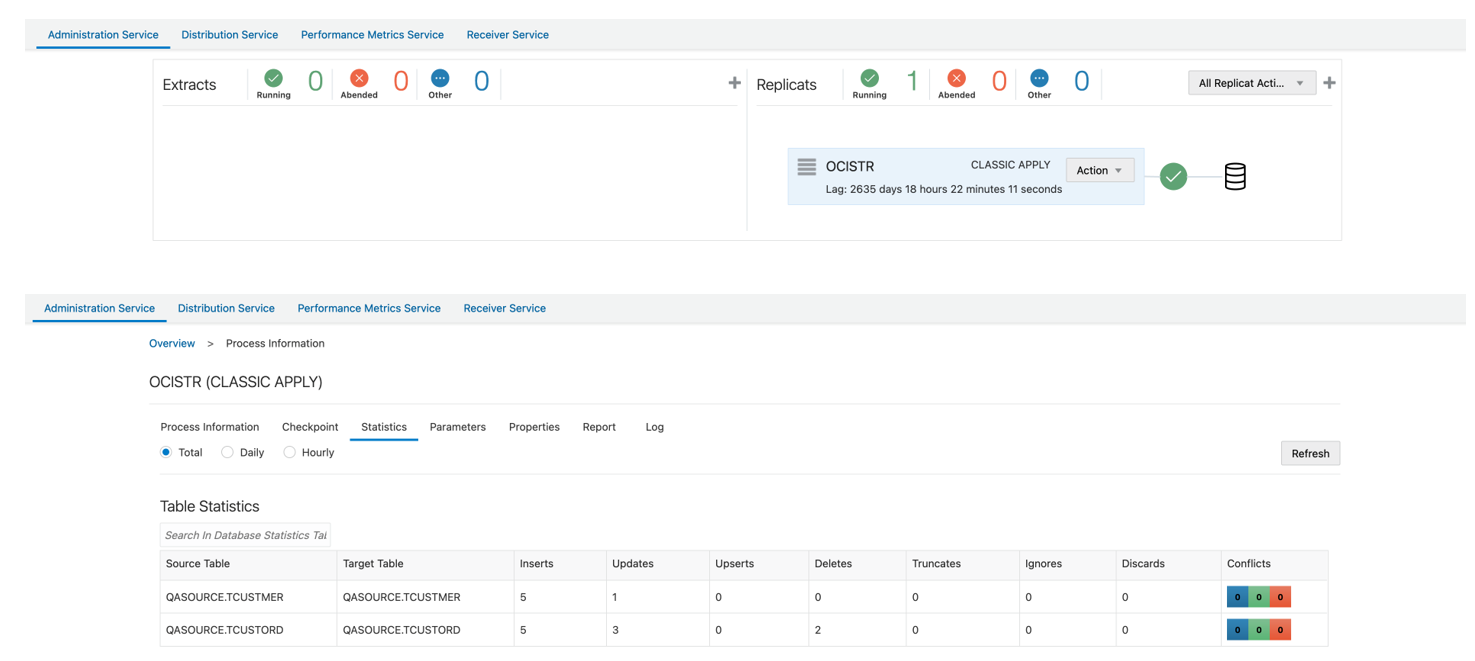This screenshot has height=661, width=1475.
Task: Switch to the Report tab
Action: pos(599,427)
